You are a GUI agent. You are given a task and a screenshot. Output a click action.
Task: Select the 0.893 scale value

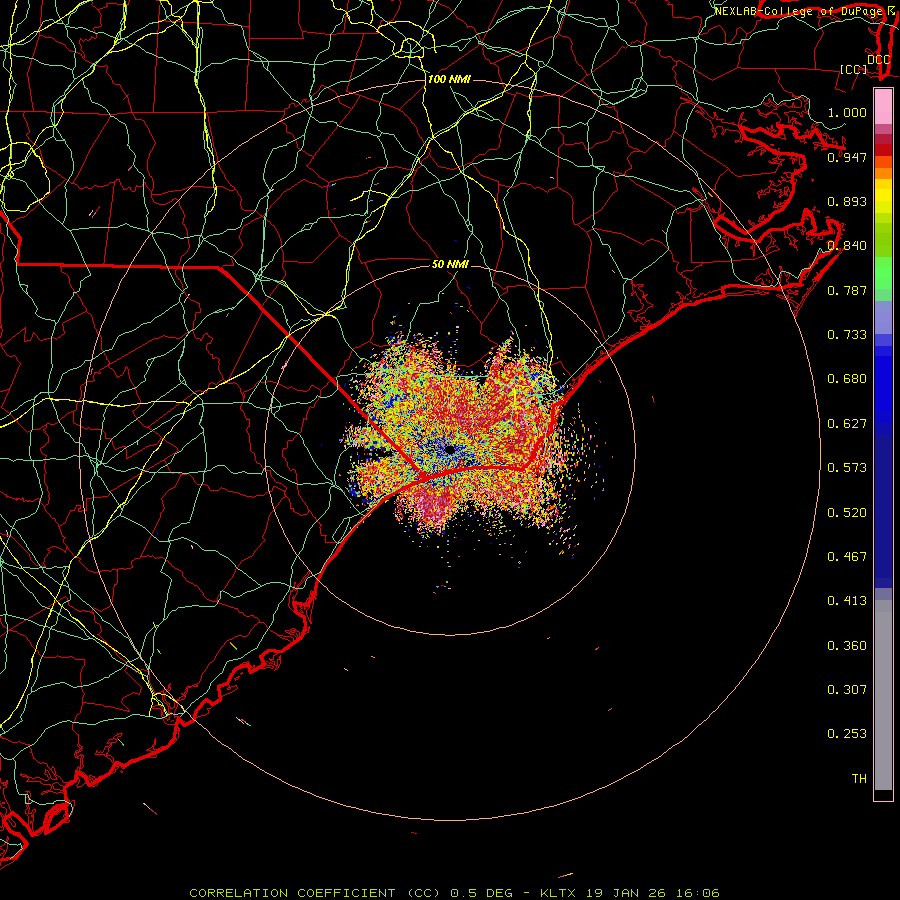pos(847,201)
